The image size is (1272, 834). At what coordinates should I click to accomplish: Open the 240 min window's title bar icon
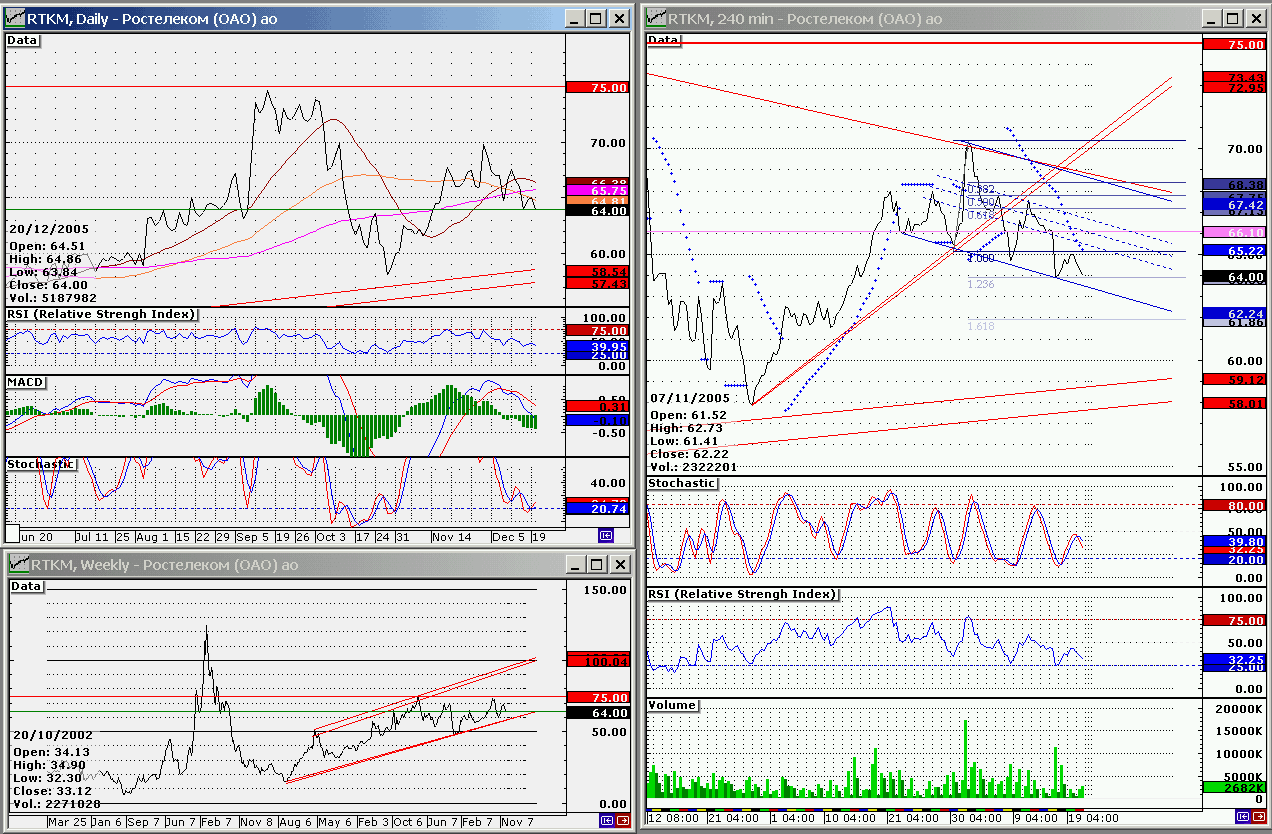click(656, 19)
